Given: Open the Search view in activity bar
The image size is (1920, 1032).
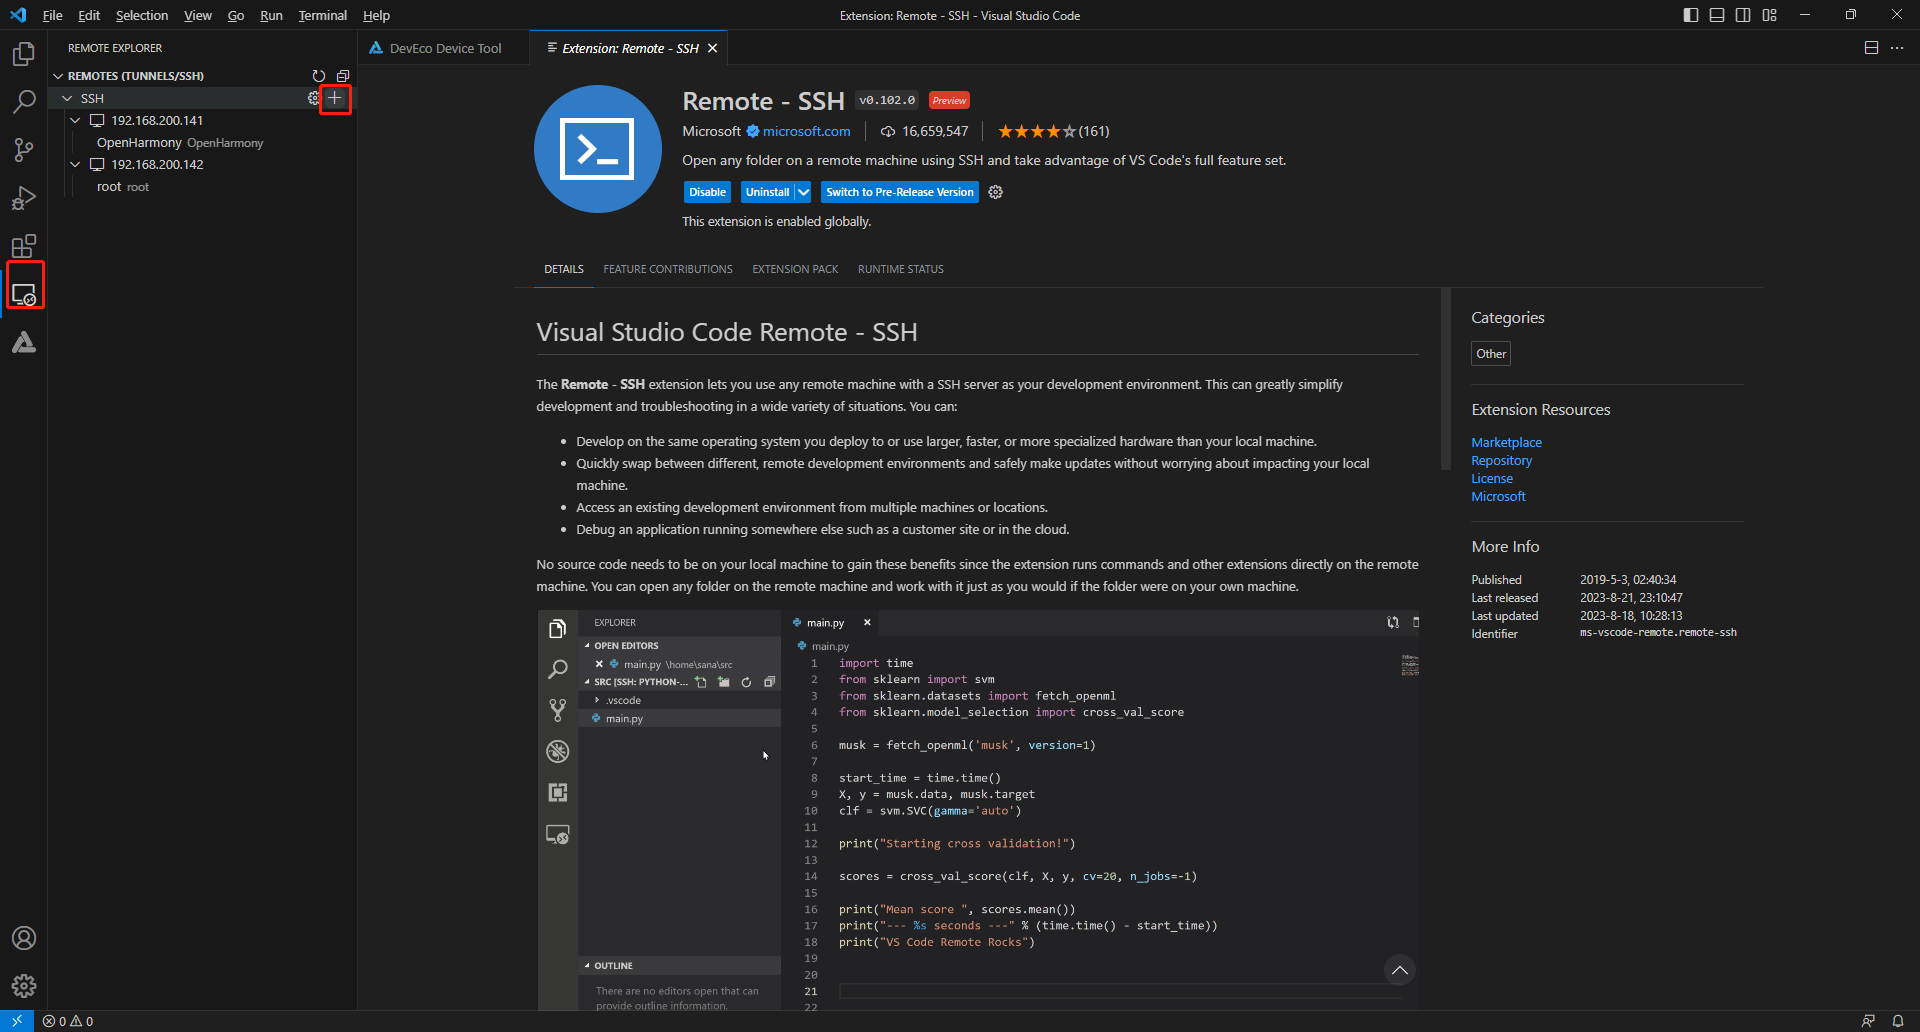Looking at the screenshot, I should coord(24,102).
